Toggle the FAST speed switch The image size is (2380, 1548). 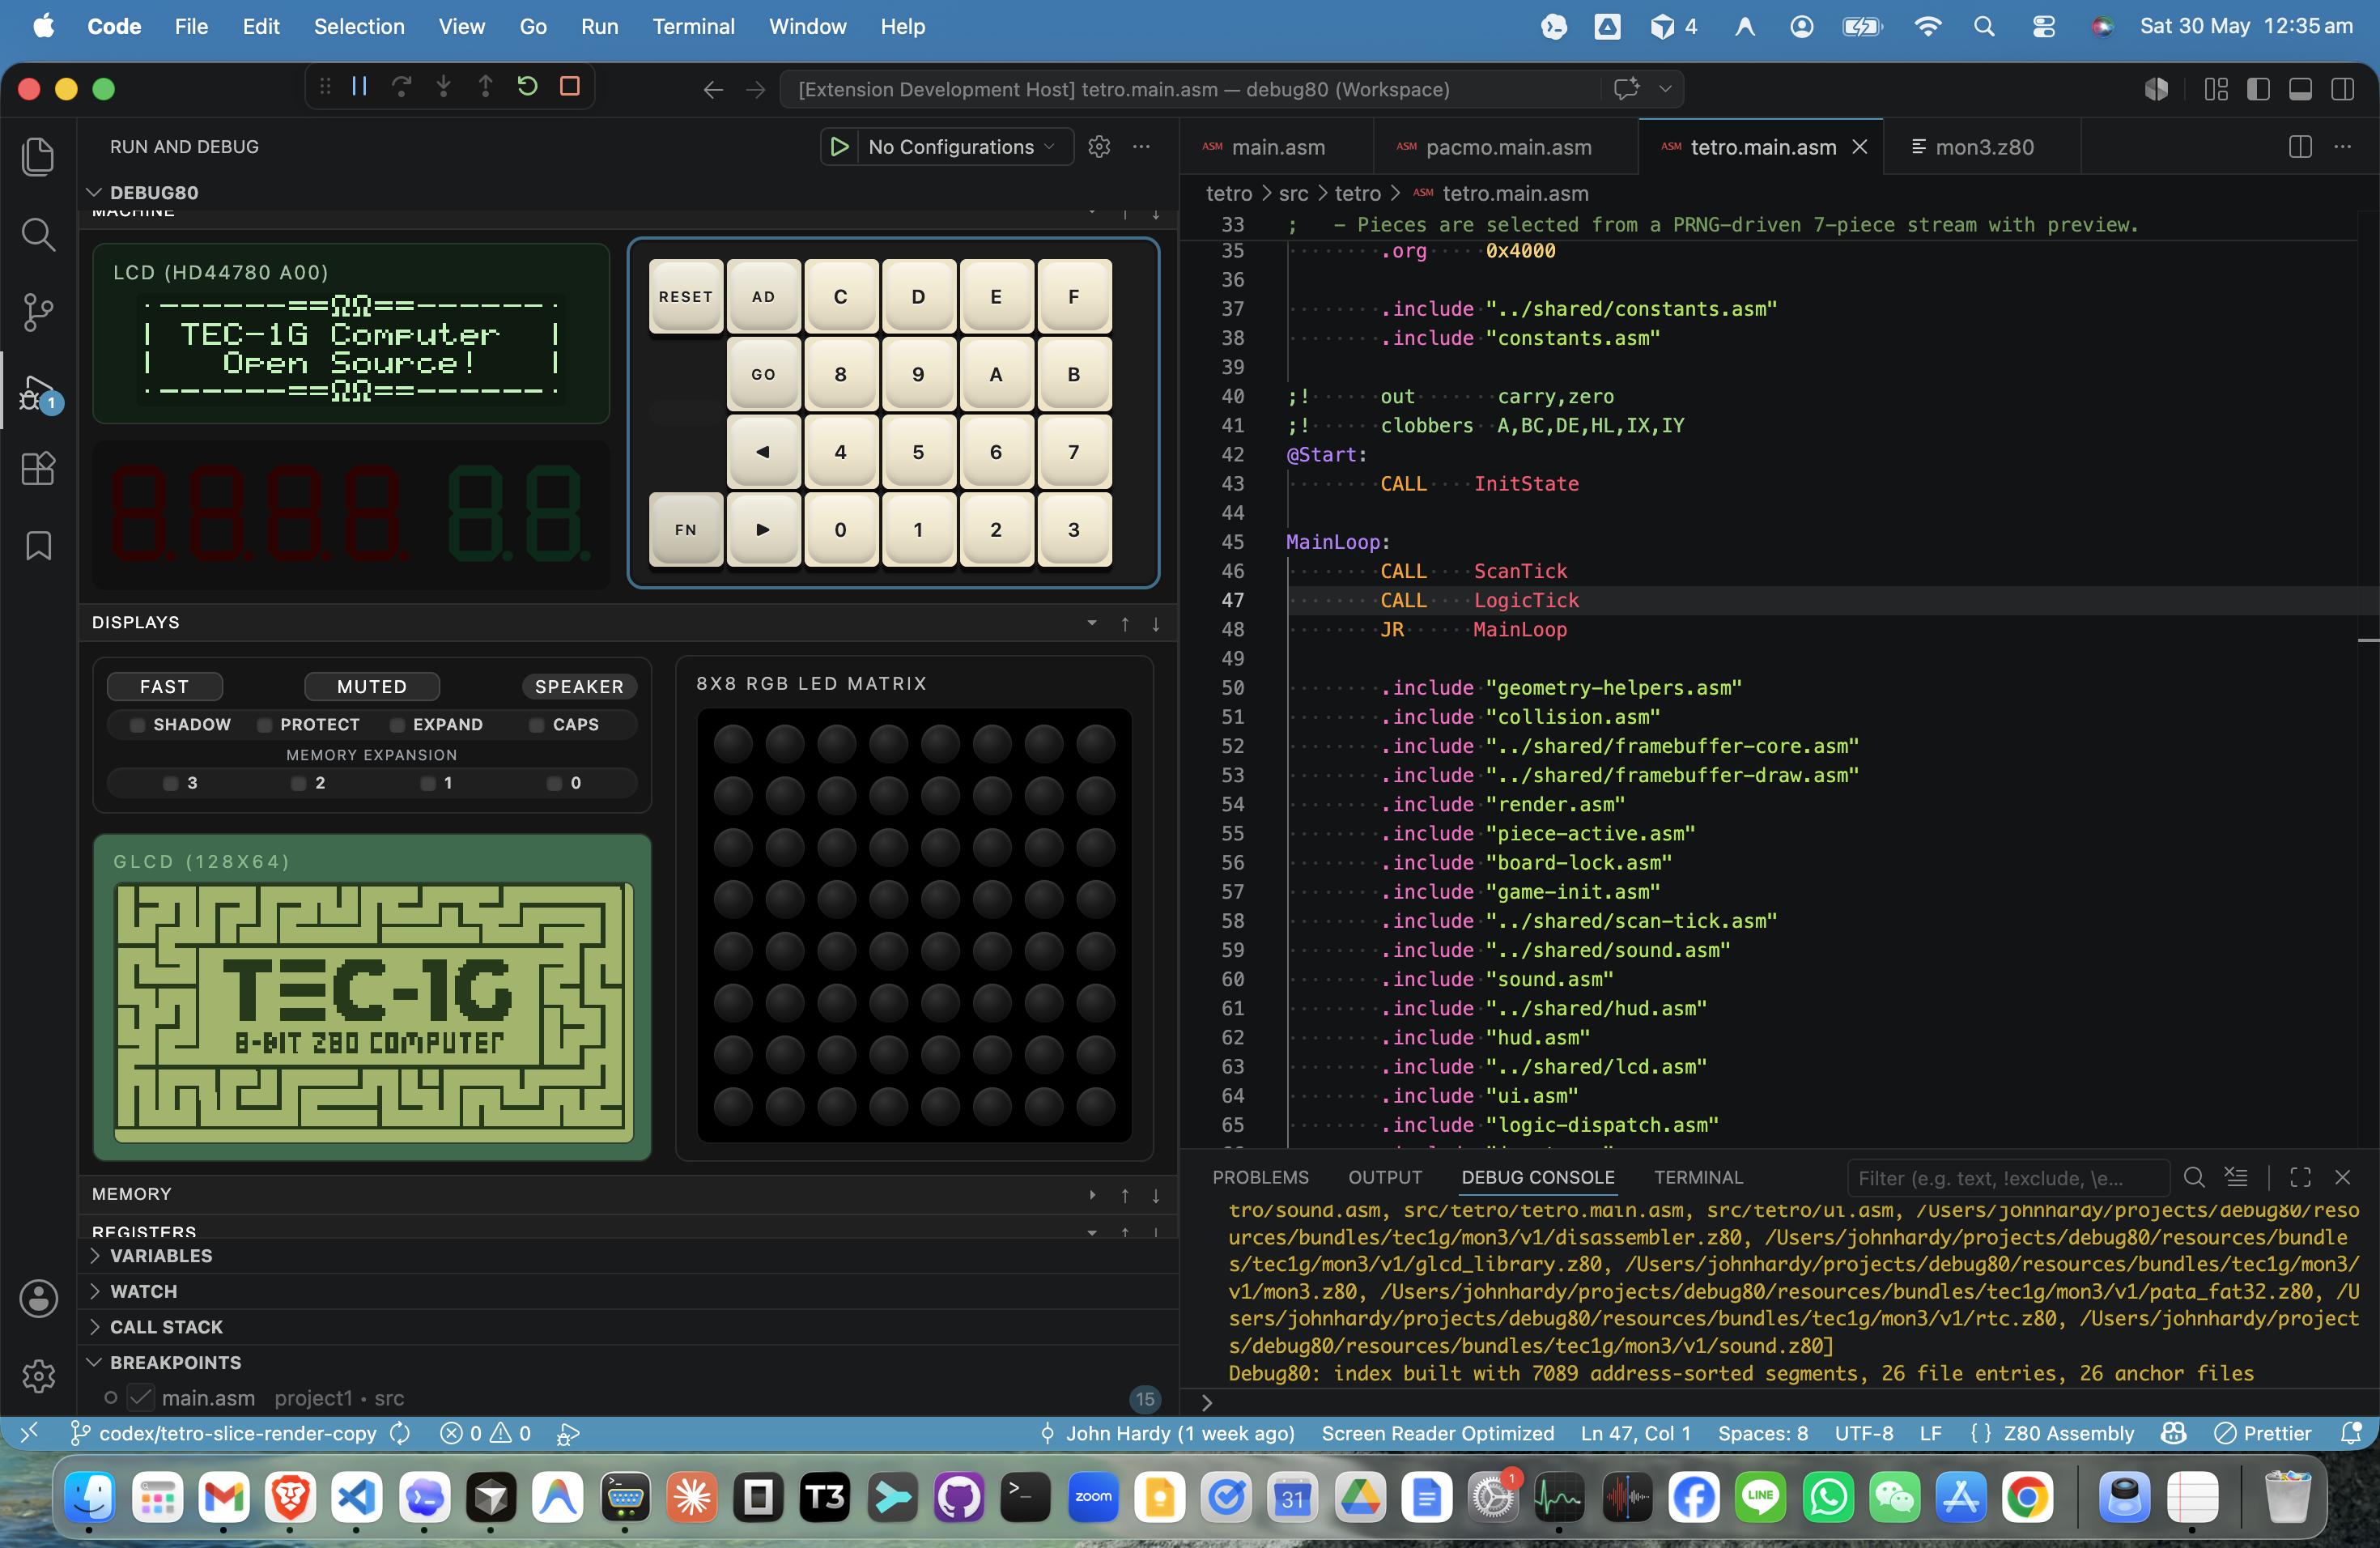point(165,686)
